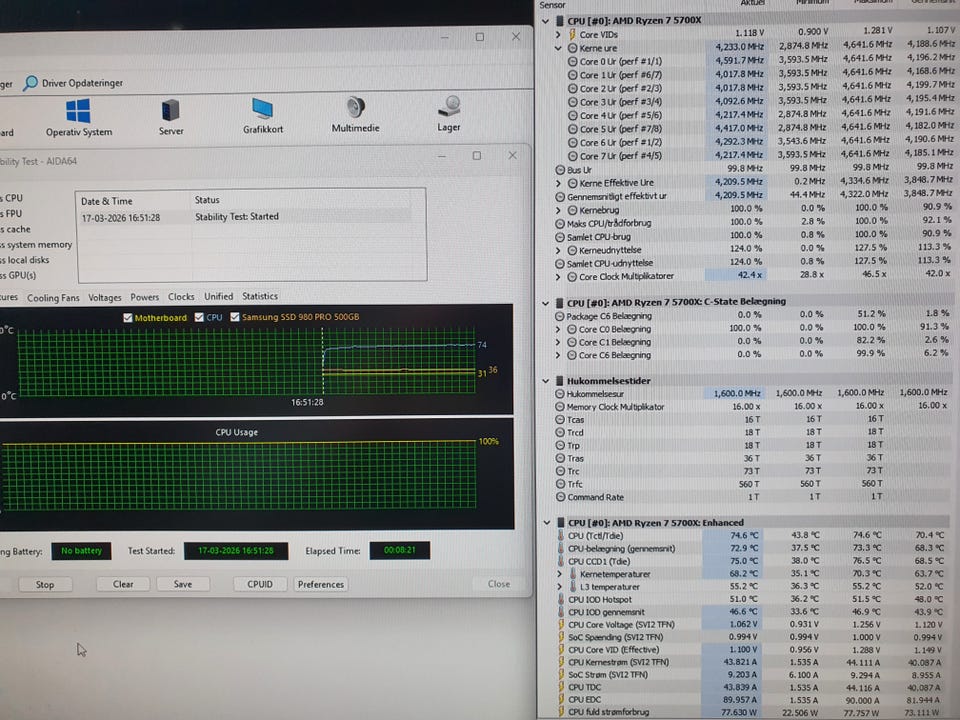Screen dimensions: 960x720
Task: Open the Statistics tab
Action: (260, 297)
